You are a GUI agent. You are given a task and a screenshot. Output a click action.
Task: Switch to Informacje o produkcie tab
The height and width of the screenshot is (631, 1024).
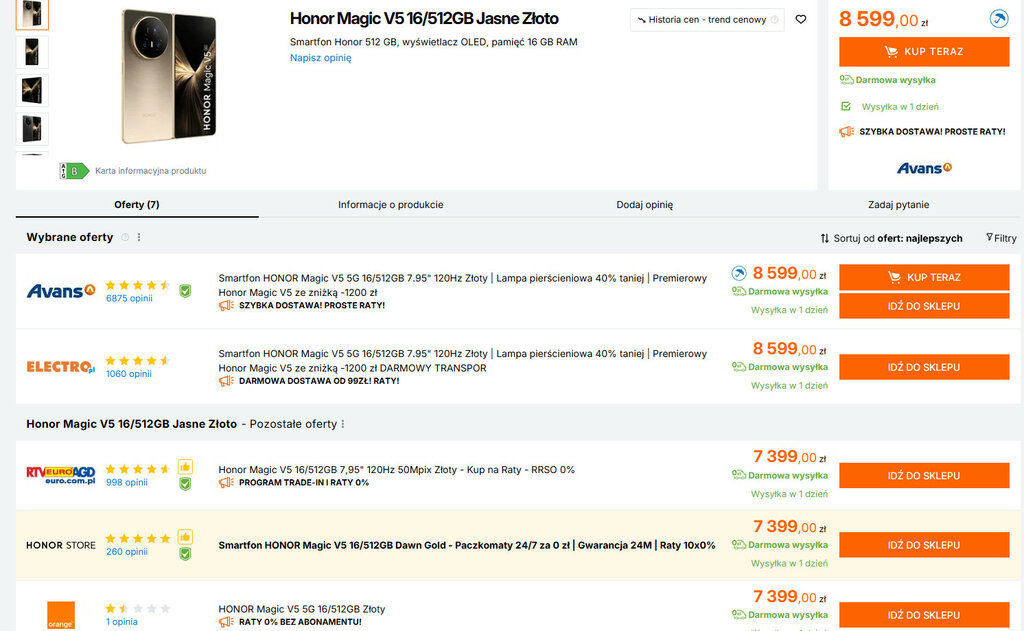pos(390,204)
